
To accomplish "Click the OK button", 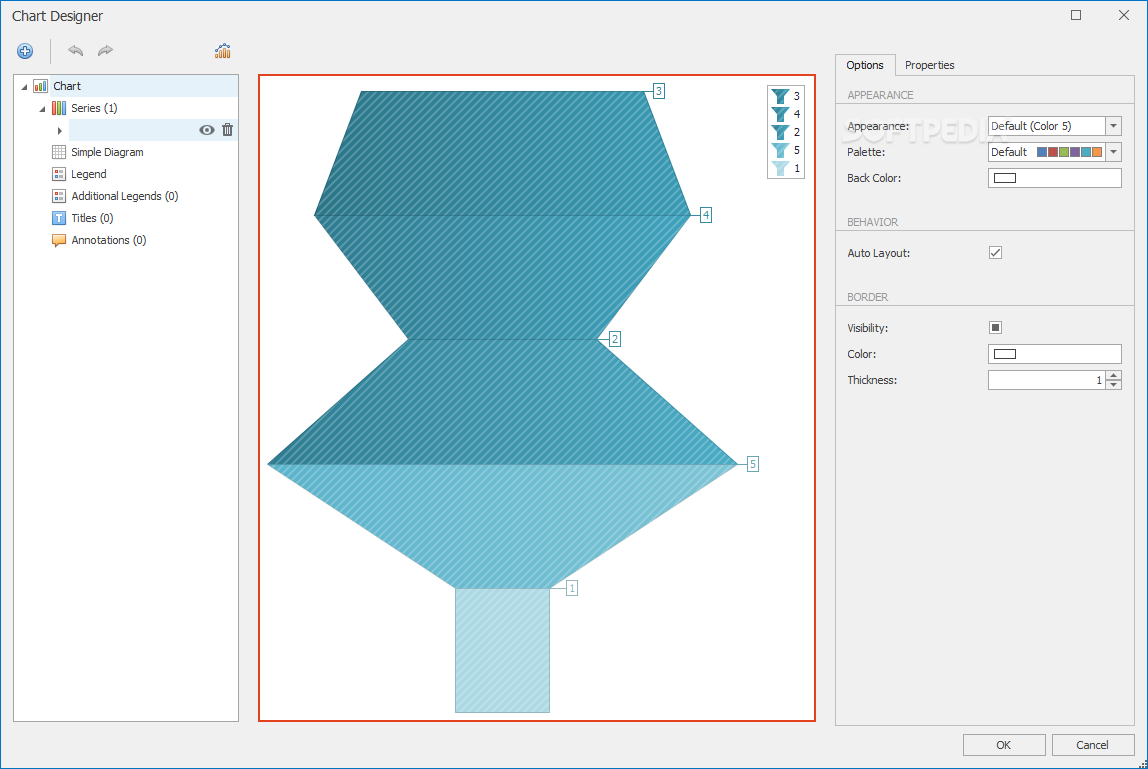I will 1004,745.
